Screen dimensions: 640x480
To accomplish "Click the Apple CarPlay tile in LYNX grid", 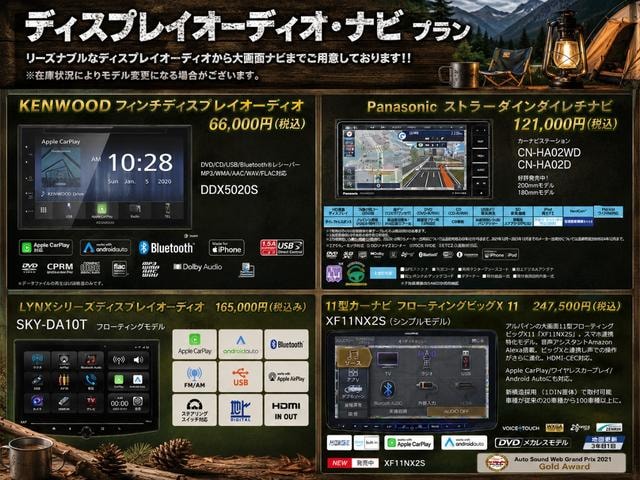I will tap(195, 344).
